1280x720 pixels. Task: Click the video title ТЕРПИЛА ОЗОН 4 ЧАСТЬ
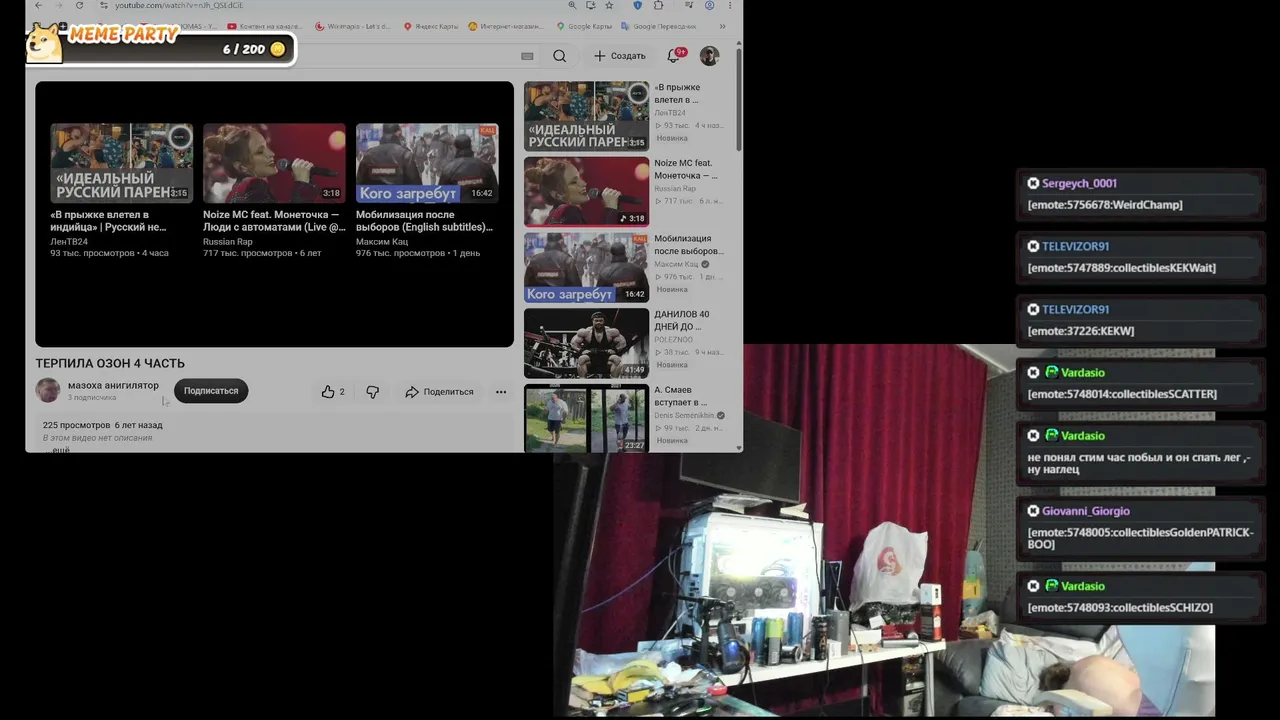point(110,363)
